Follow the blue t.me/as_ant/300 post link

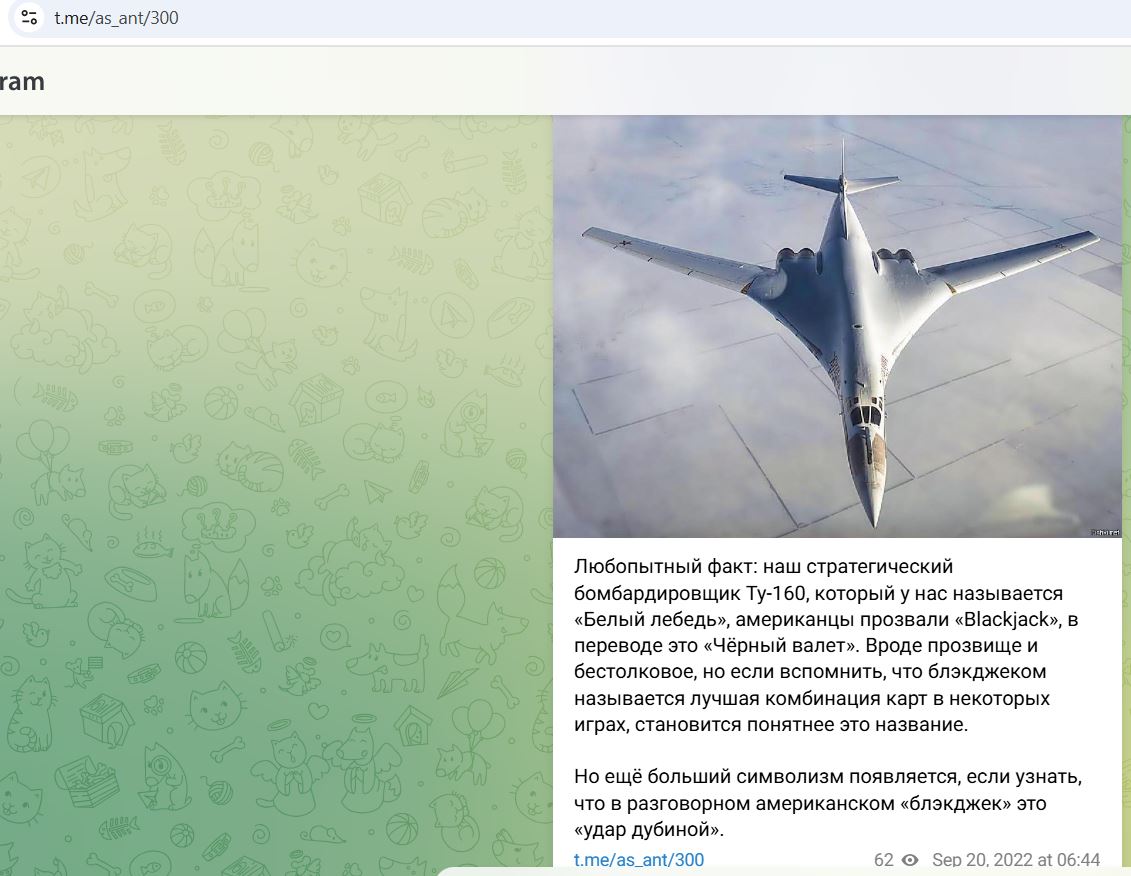[638, 859]
